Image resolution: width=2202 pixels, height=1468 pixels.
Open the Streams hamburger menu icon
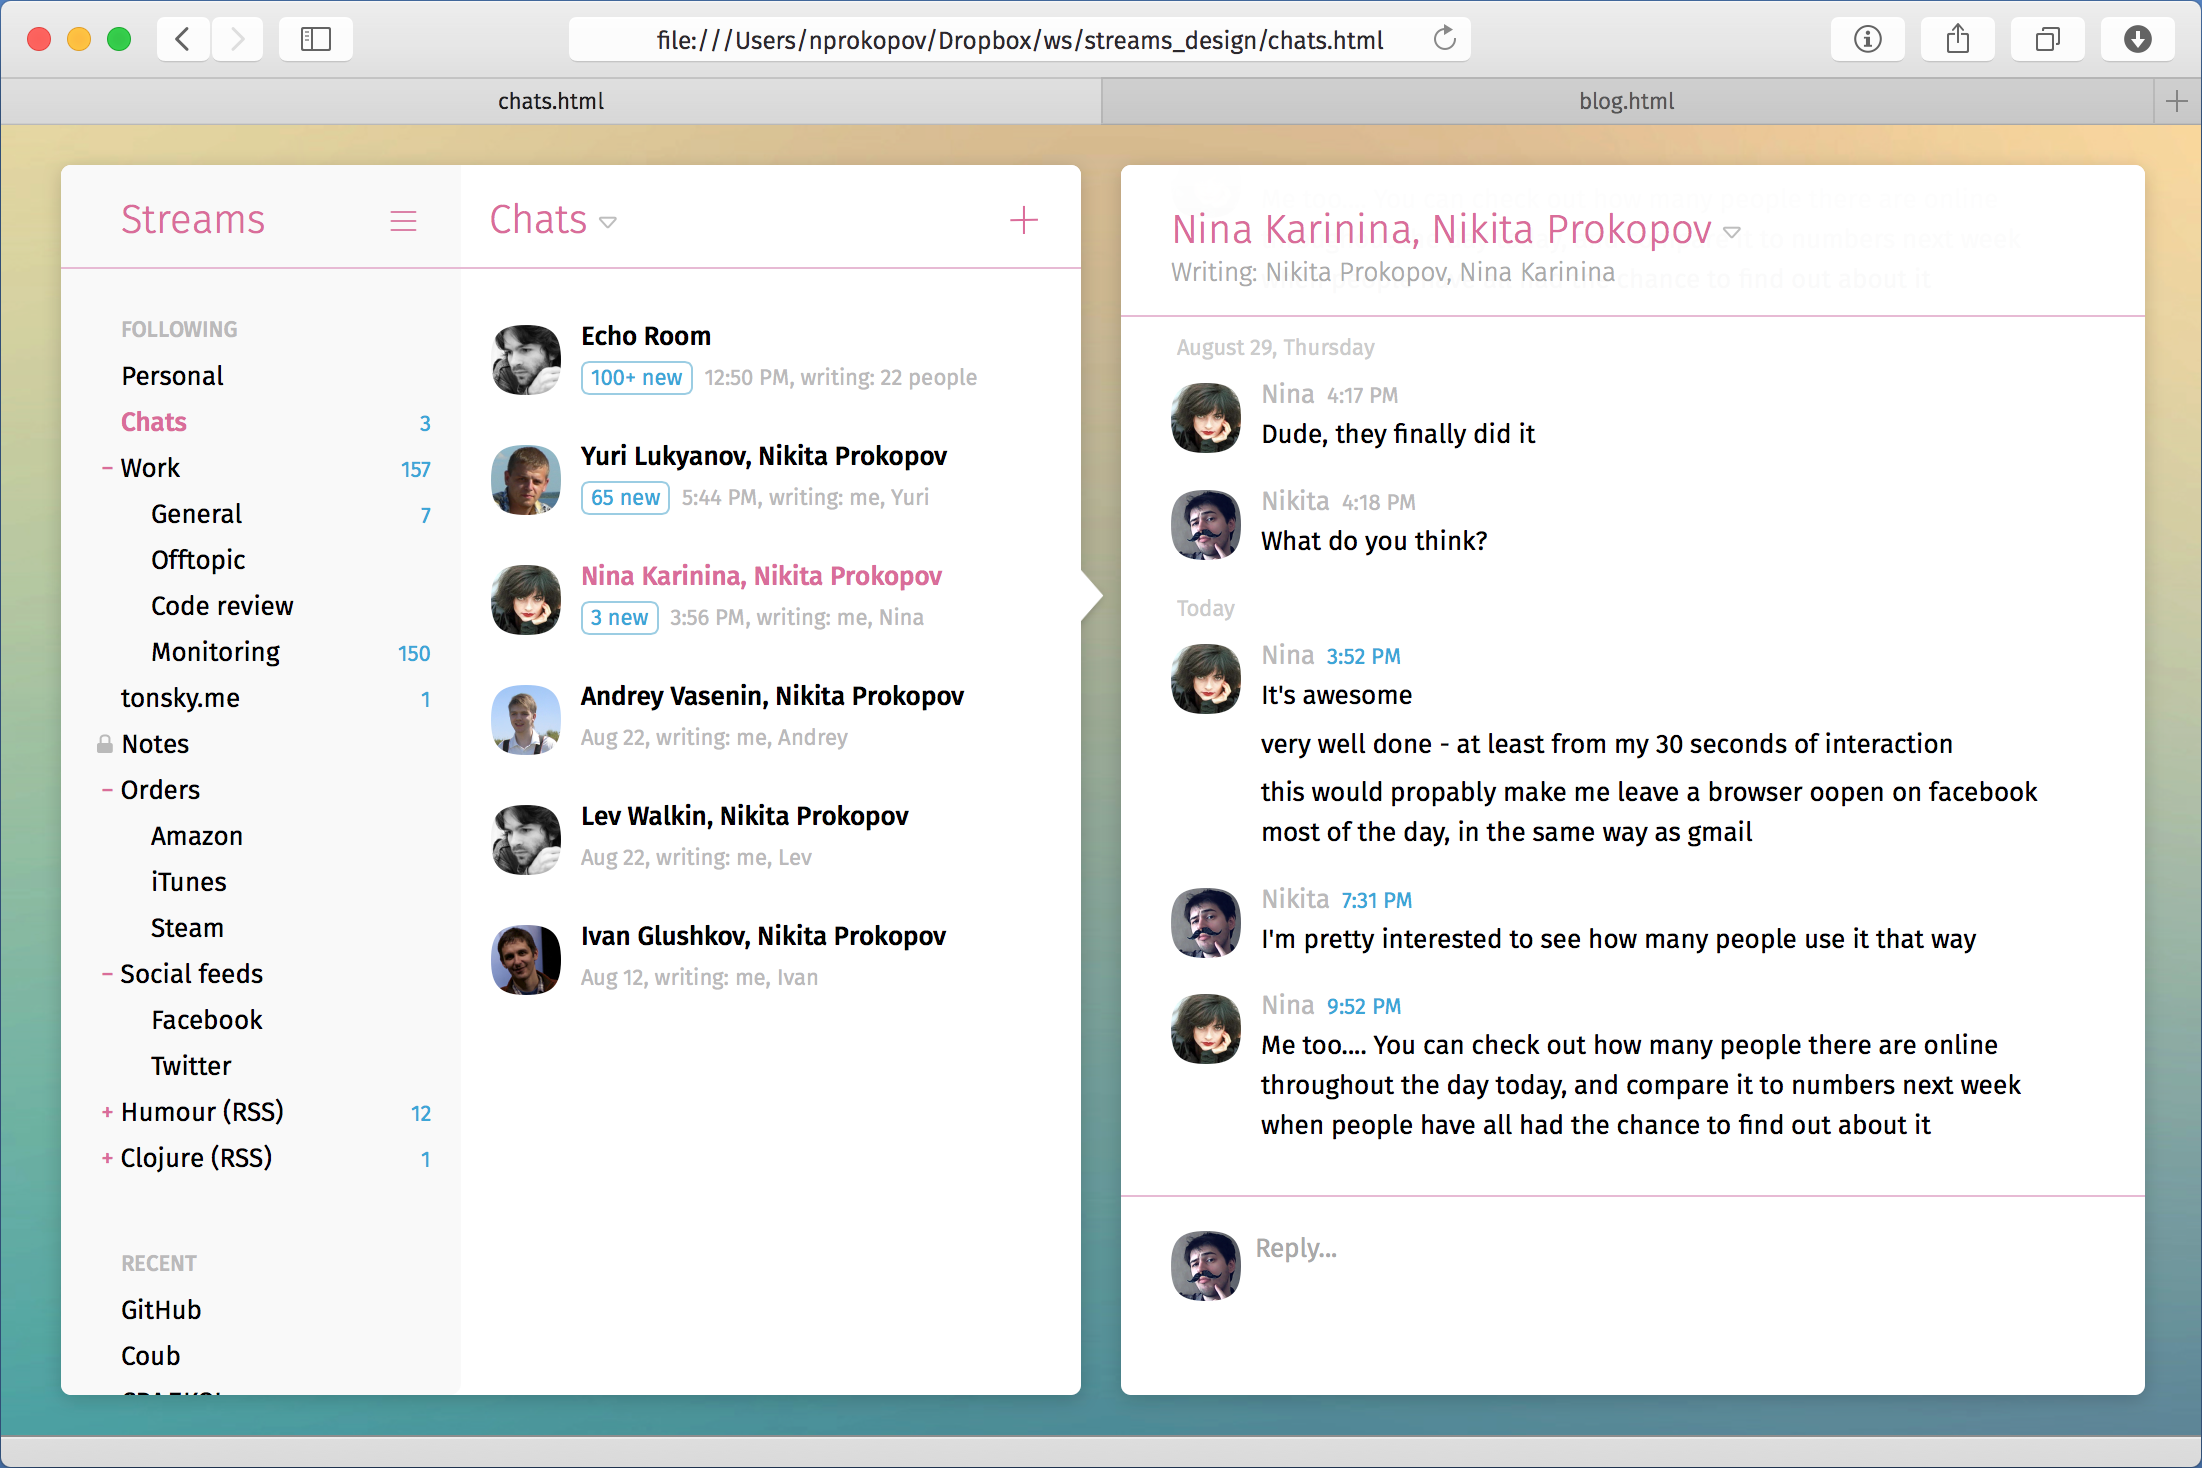(x=403, y=221)
